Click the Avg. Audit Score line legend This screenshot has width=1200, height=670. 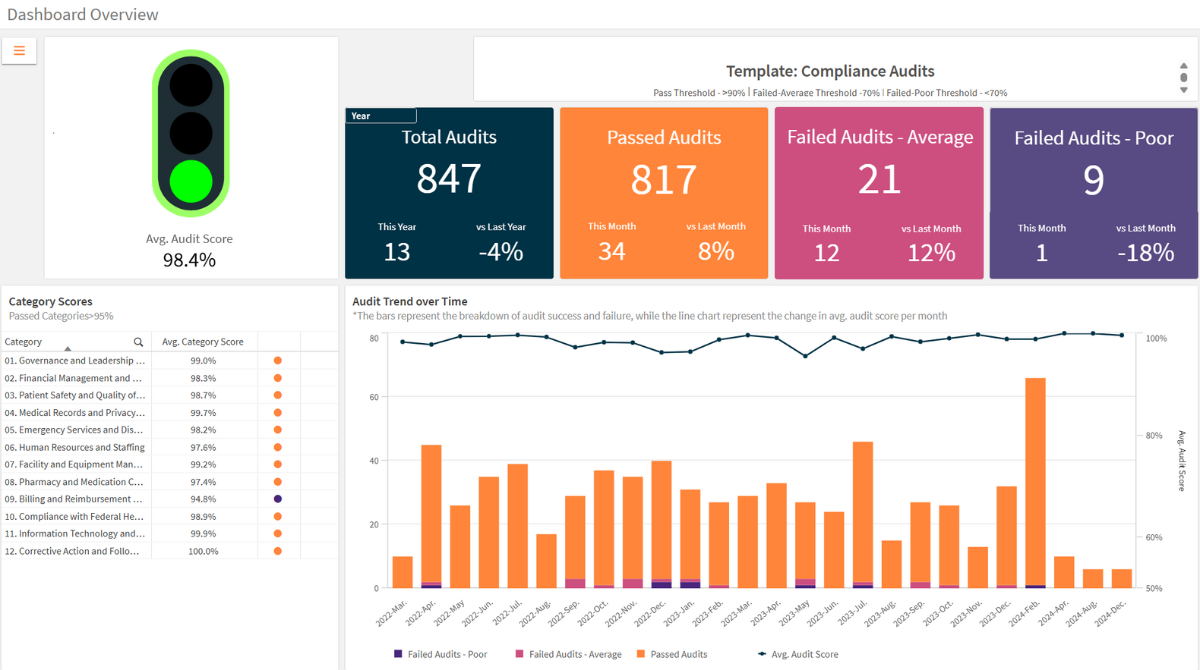pyautogui.click(x=798, y=654)
